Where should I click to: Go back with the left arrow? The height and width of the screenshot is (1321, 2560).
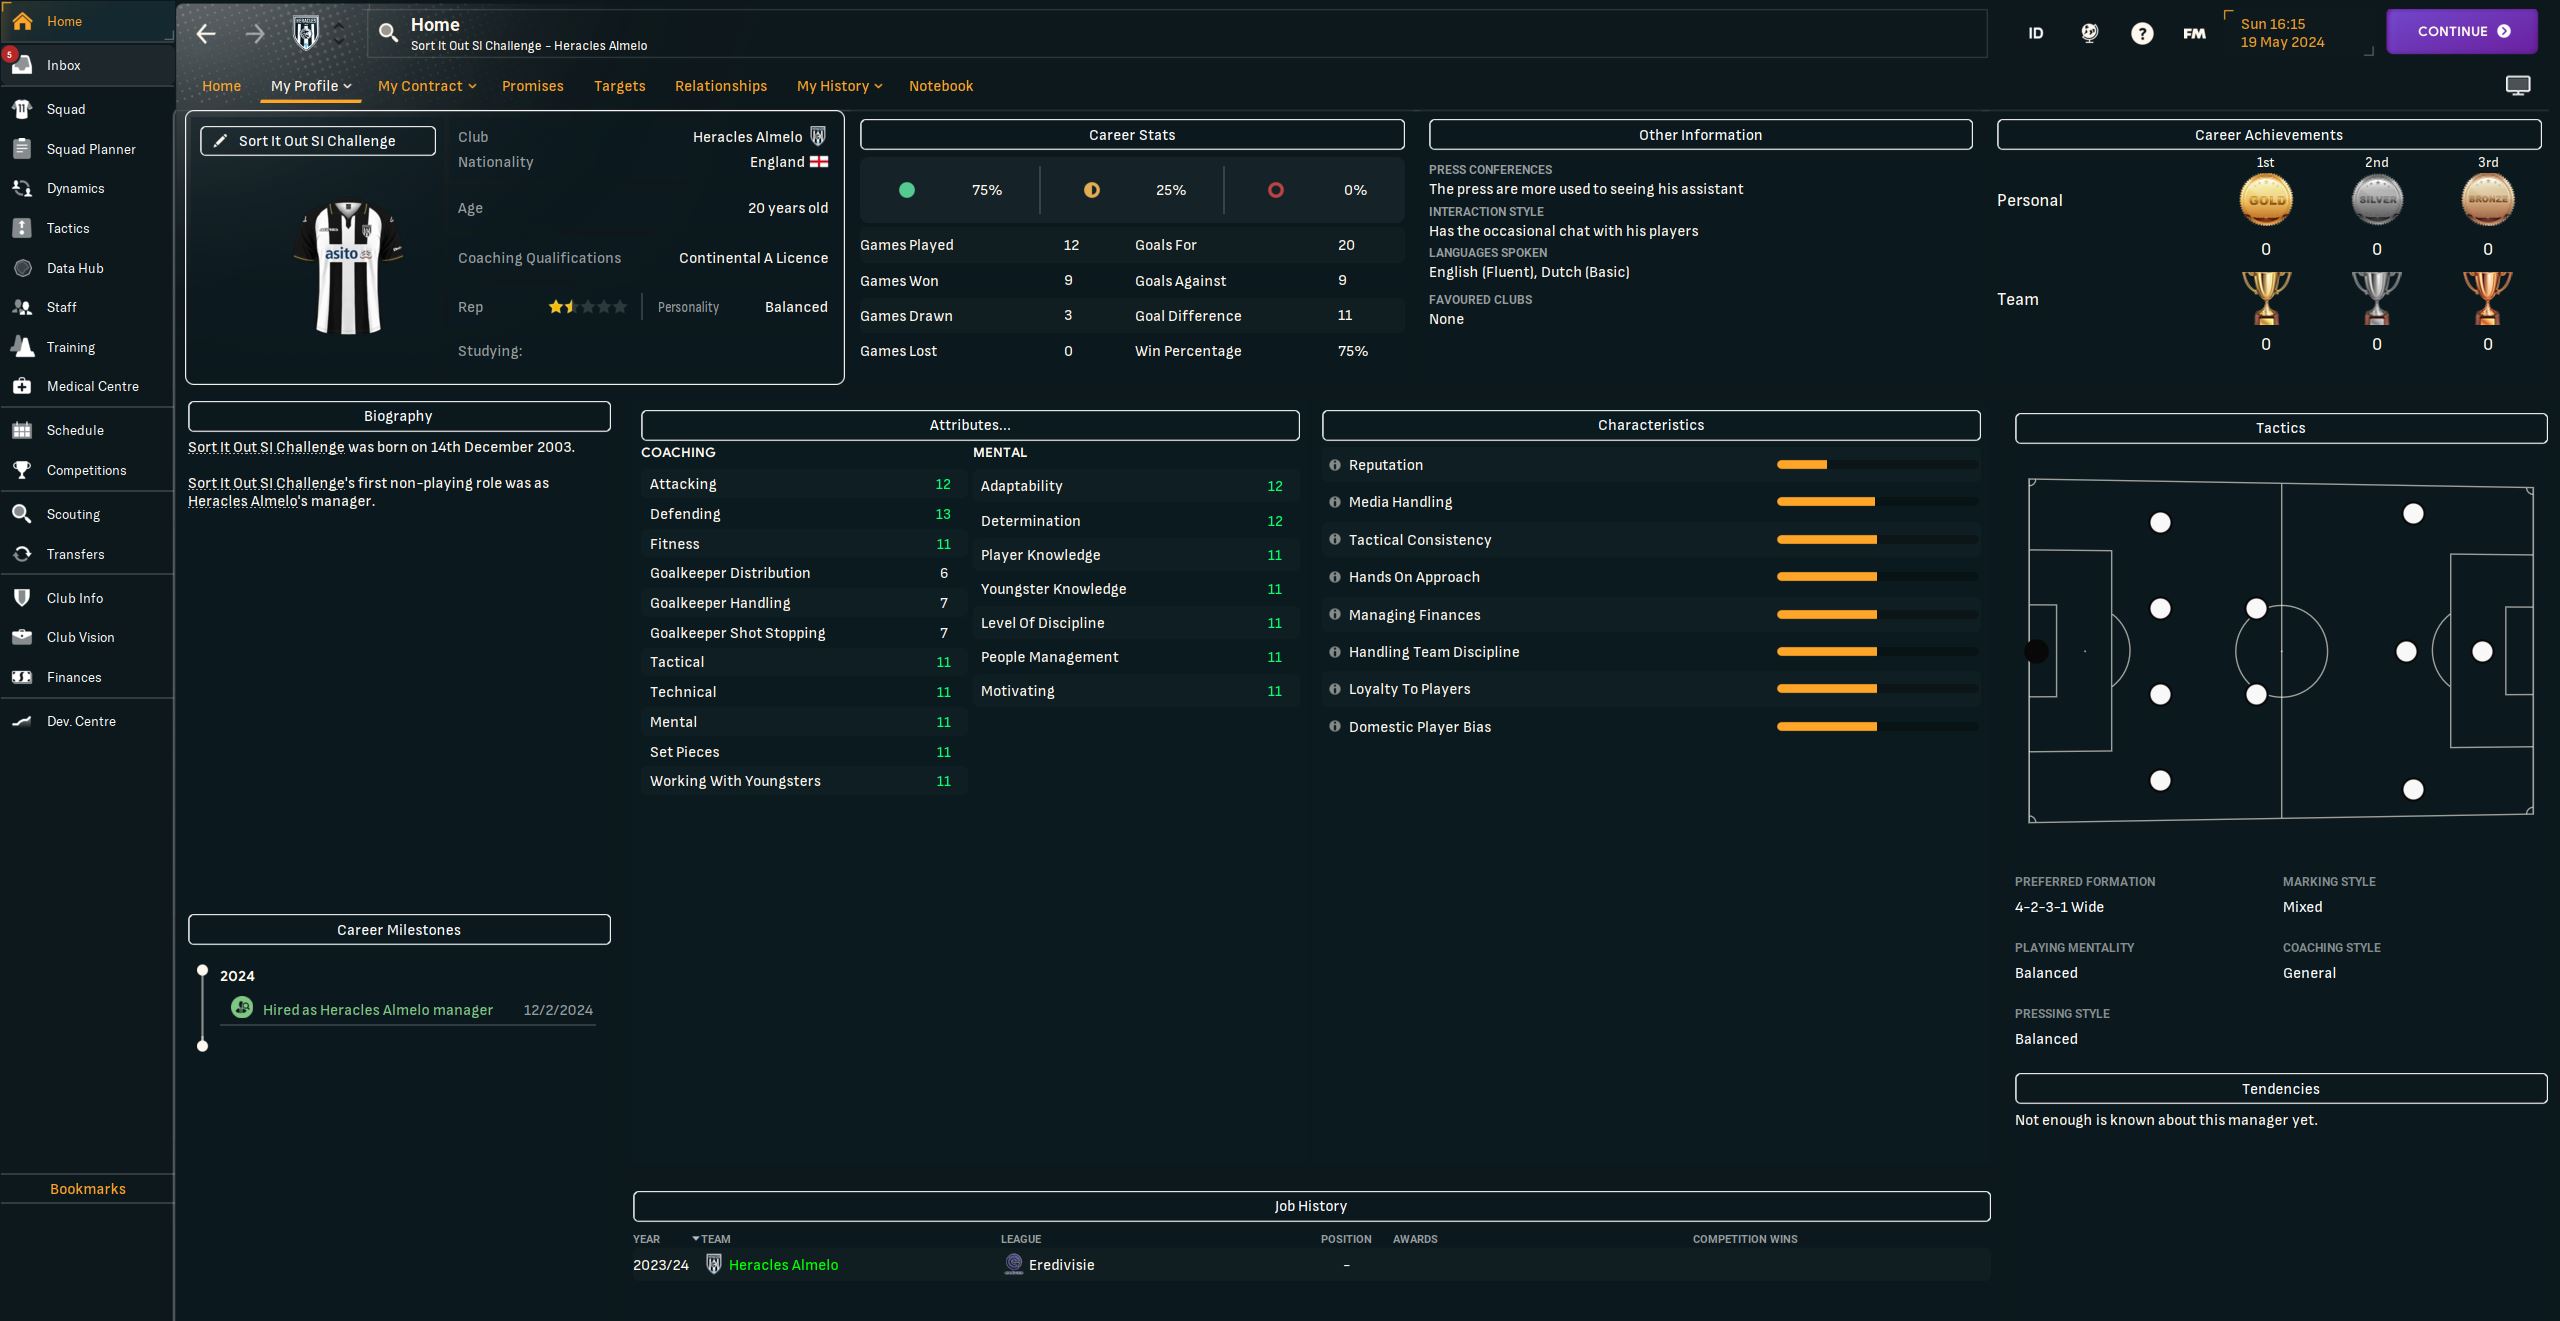pos(206,34)
